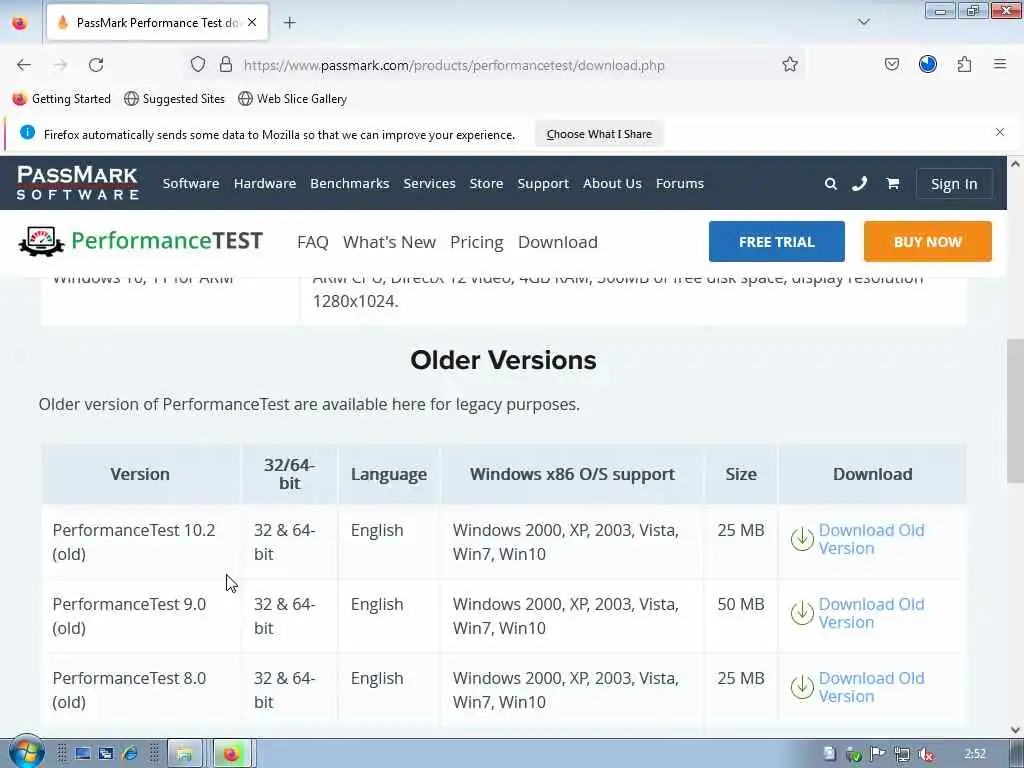Open the Firefox taskbar button
The height and width of the screenshot is (768, 1024).
tap(232, 754)
